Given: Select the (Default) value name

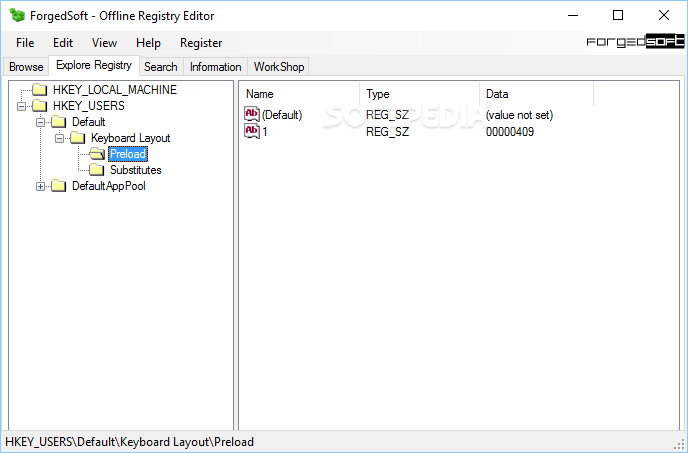Looking at the screenshot, I should 282,115.
